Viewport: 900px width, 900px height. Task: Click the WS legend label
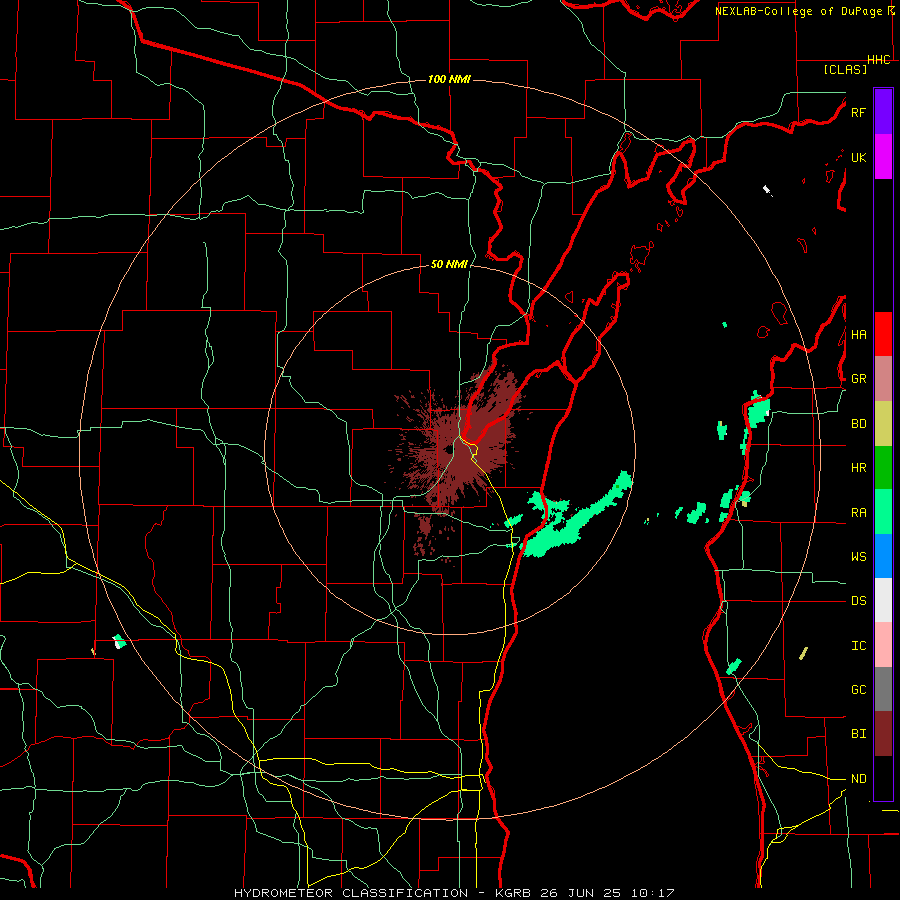858,557
